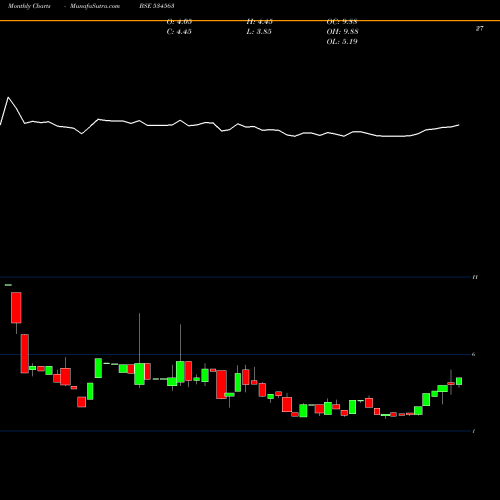Click the '11' price axis label
Viewport: 500px width, 500px height.
tap(475, 277)
